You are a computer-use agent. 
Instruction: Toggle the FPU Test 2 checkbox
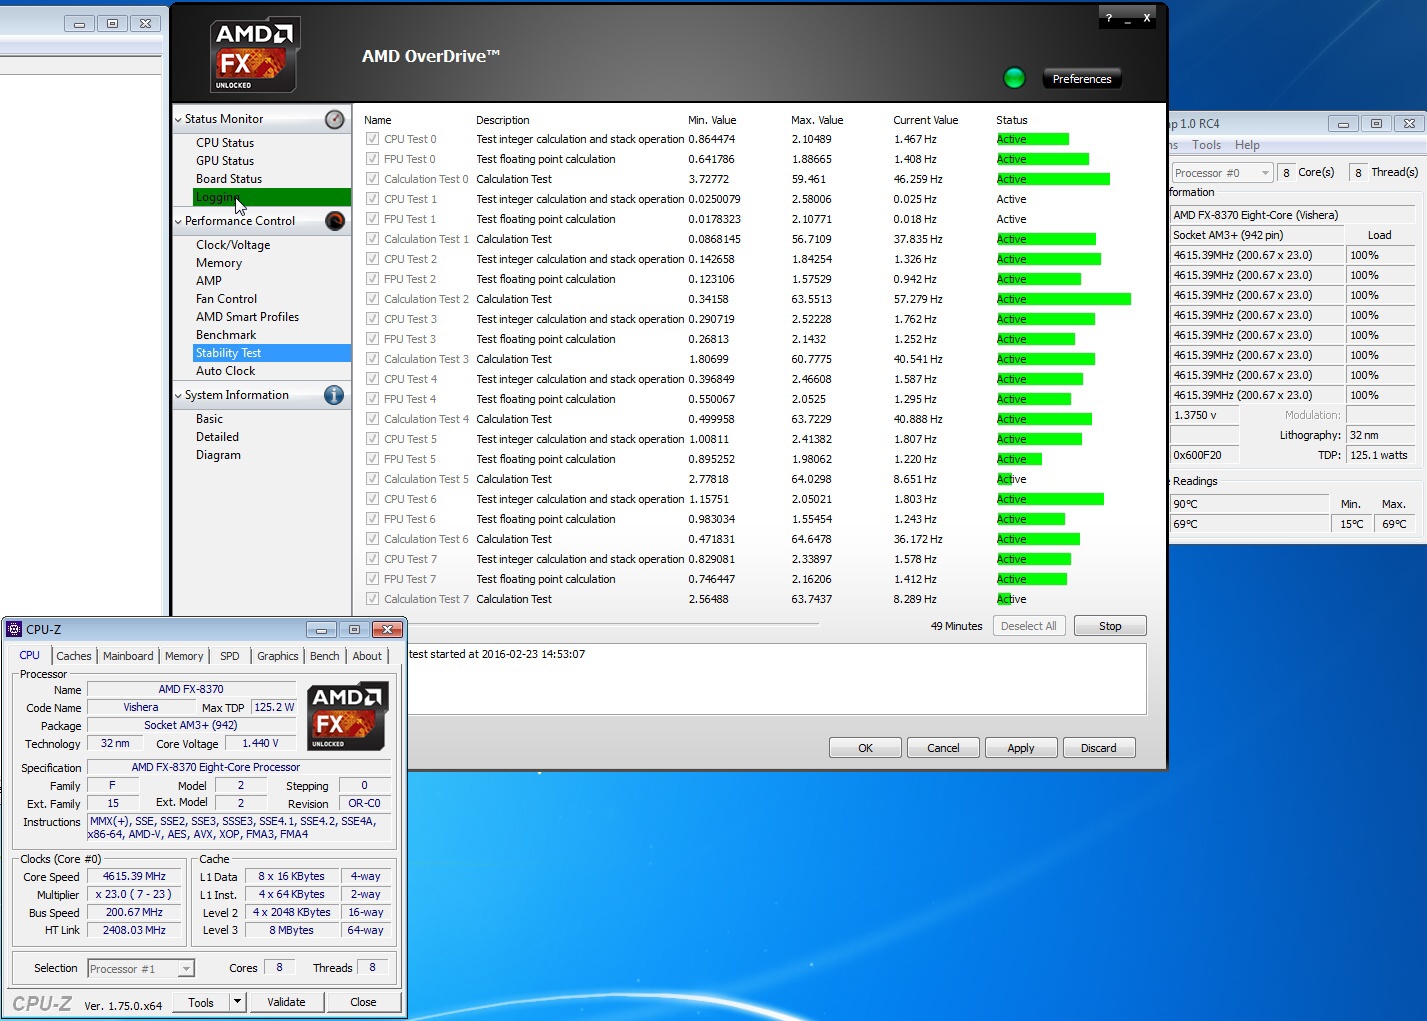click(x=372, y=279)
